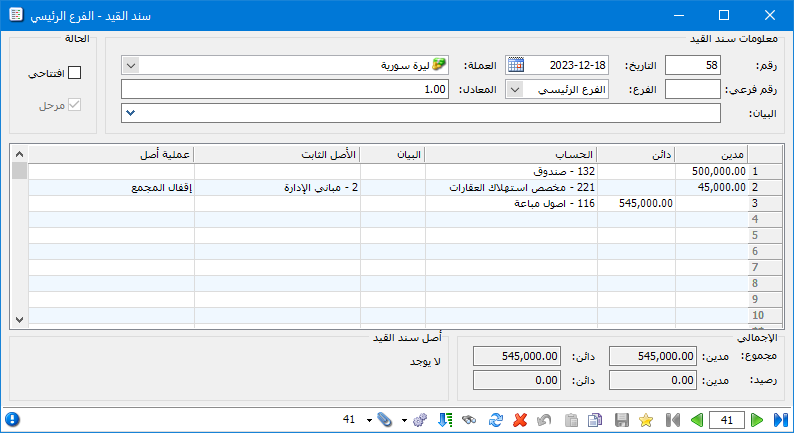The height and width of the screenshot is (433, 794).
Task: Select account 221 - مخصص استهلاك العقارات
Action: coord(511,187)
